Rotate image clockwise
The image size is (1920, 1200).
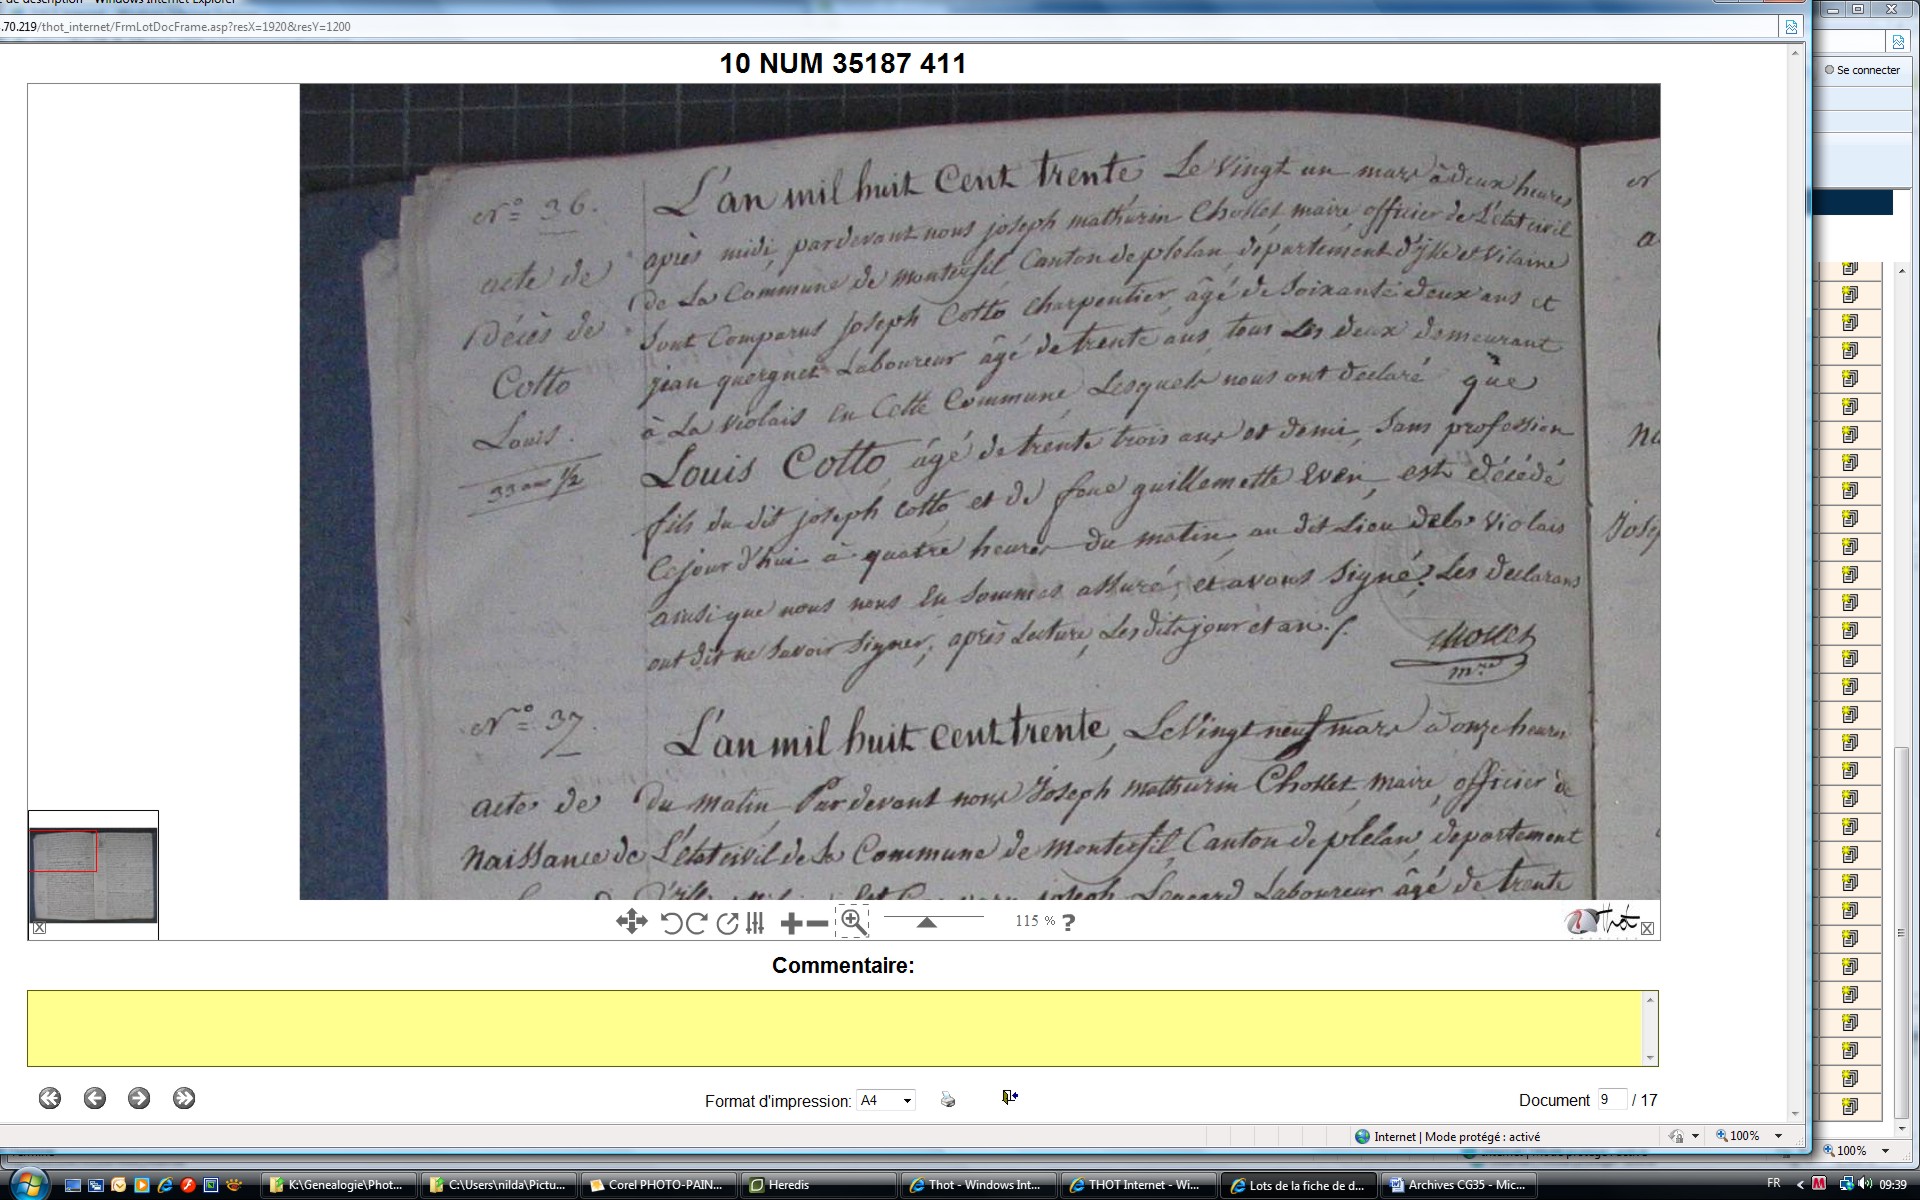point(697,923)
